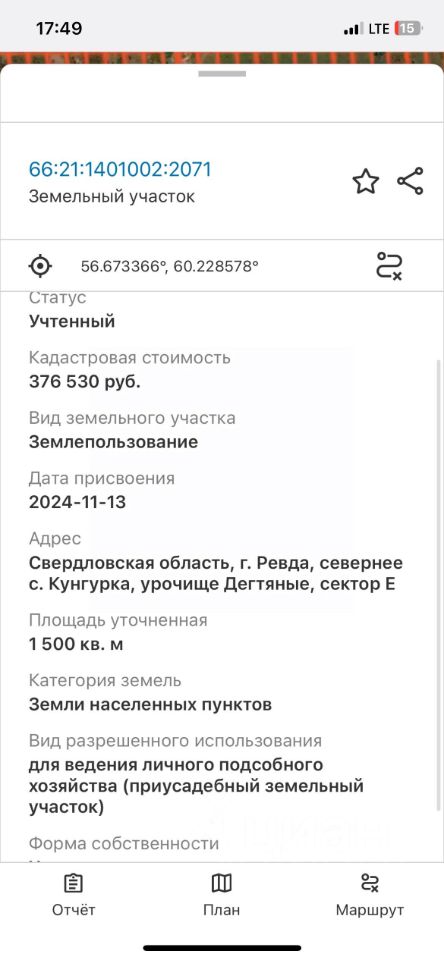Tap the locate target icon beside coordinates
444x960 pixels.
(x=40, y=266)
